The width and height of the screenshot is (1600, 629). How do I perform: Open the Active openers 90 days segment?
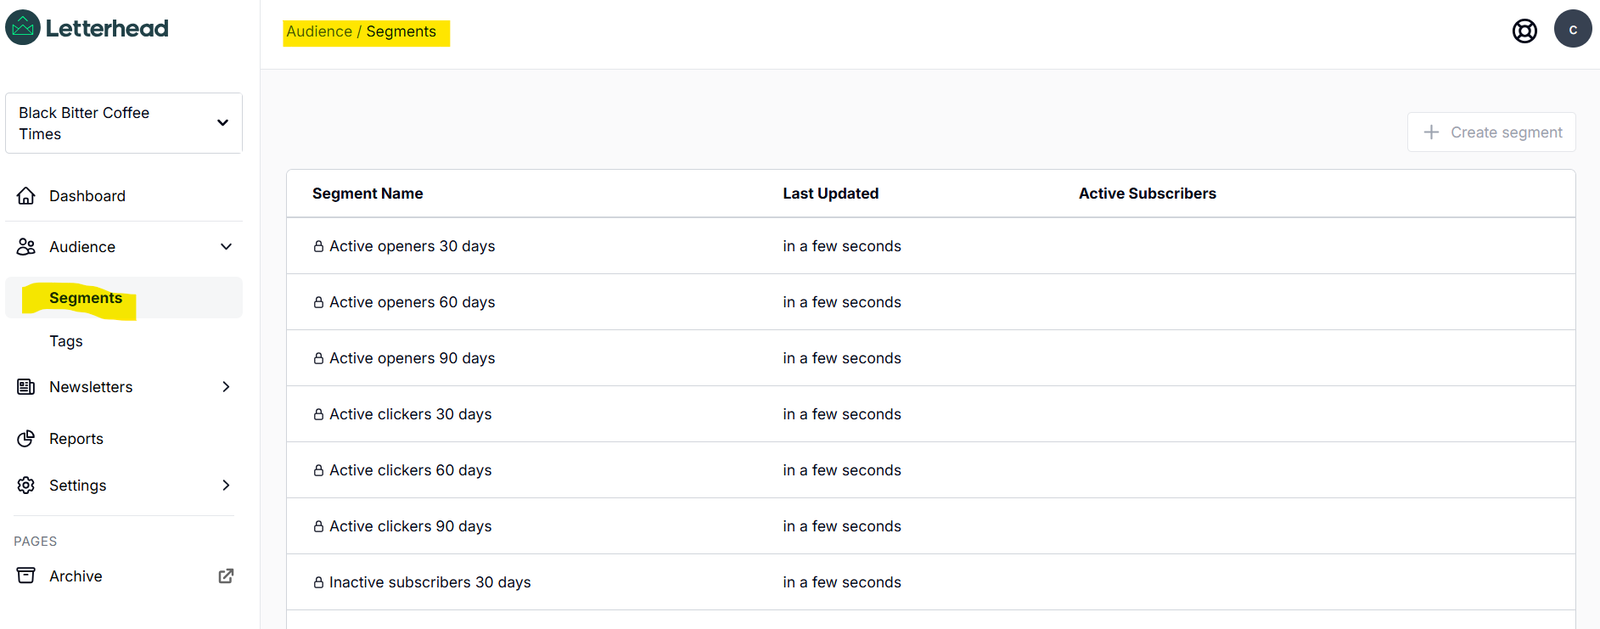click(412, 358)
